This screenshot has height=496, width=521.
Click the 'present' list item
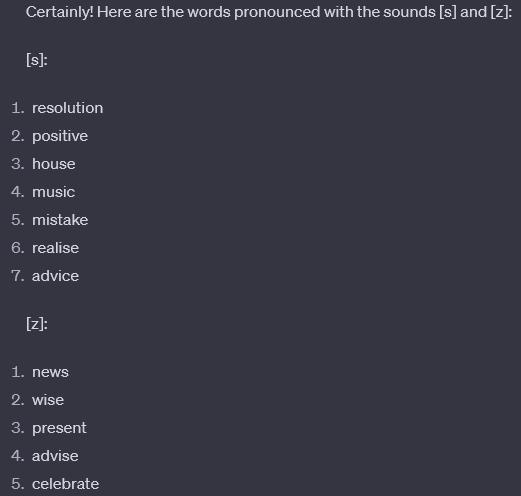(59, 428)
